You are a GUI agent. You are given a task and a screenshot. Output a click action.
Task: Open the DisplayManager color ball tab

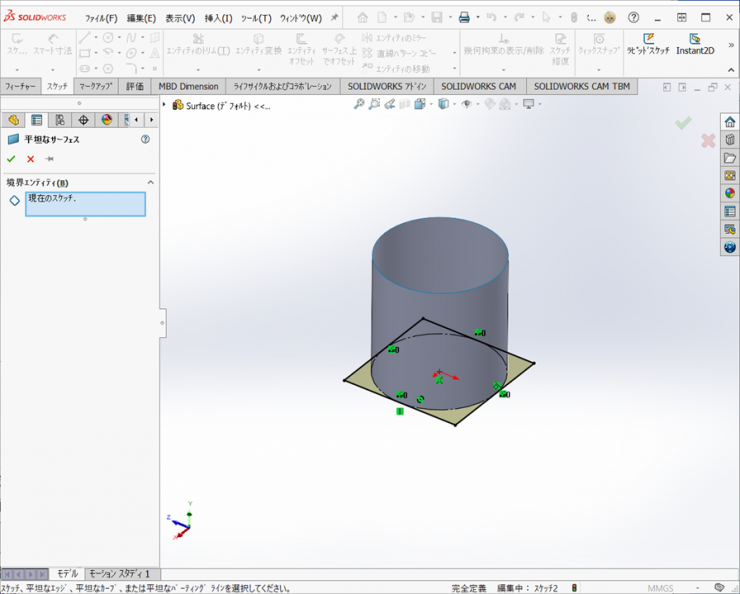pos(106,120)
